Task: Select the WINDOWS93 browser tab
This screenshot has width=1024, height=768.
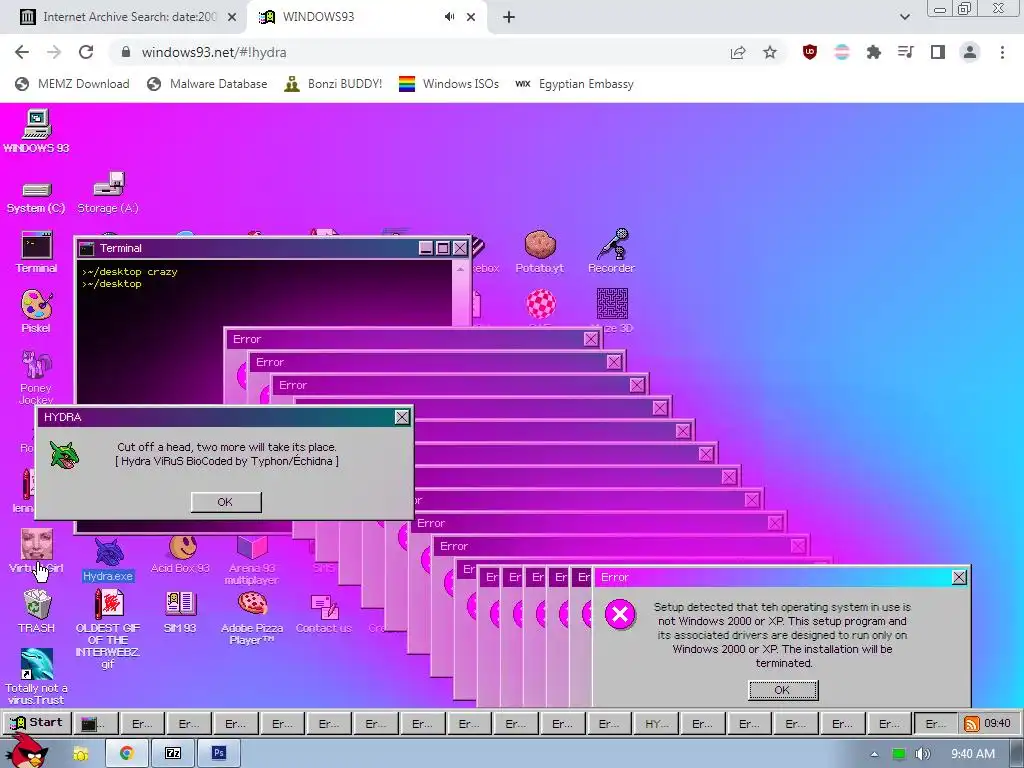Action: click(366, 17)
